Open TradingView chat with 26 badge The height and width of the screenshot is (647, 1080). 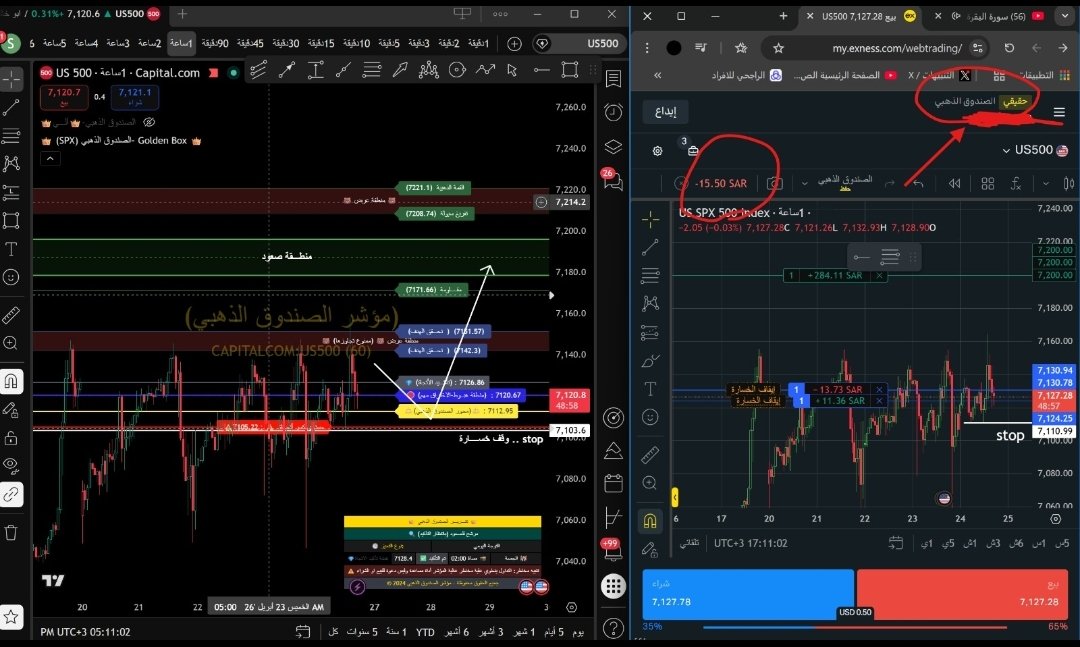[612, 181]
